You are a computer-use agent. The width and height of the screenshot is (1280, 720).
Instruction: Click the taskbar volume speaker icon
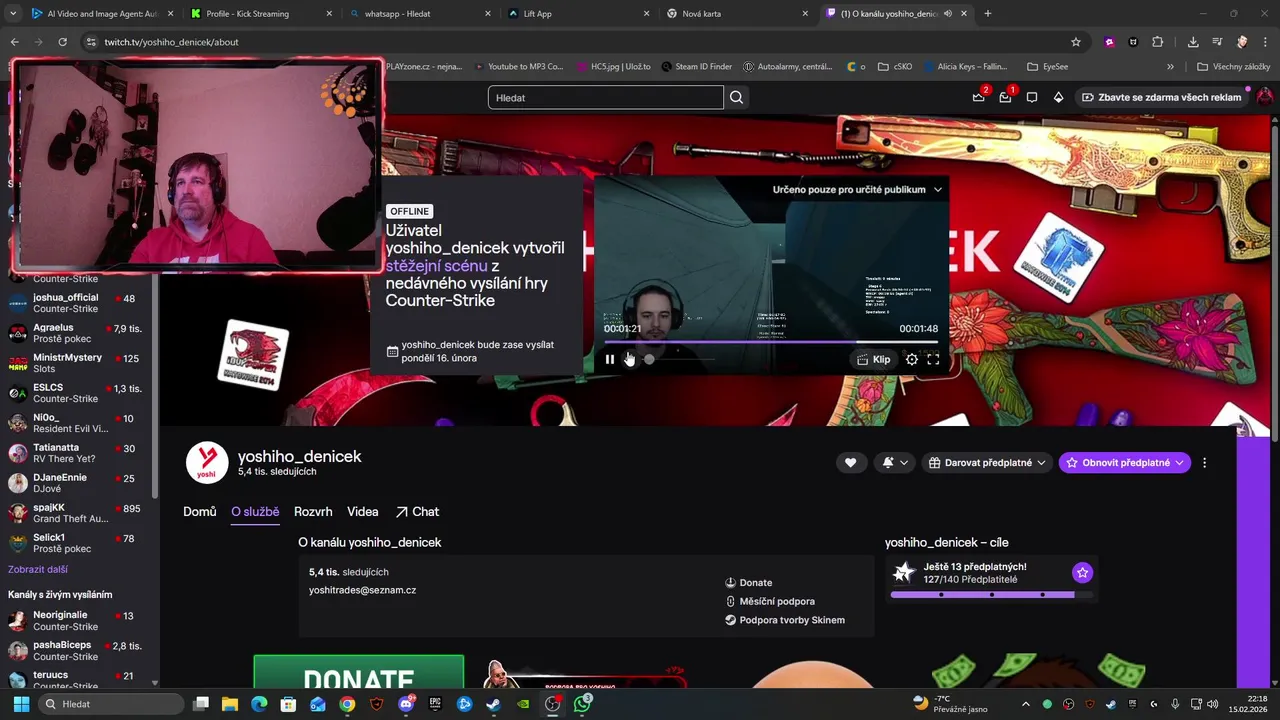click(1213, 704)
